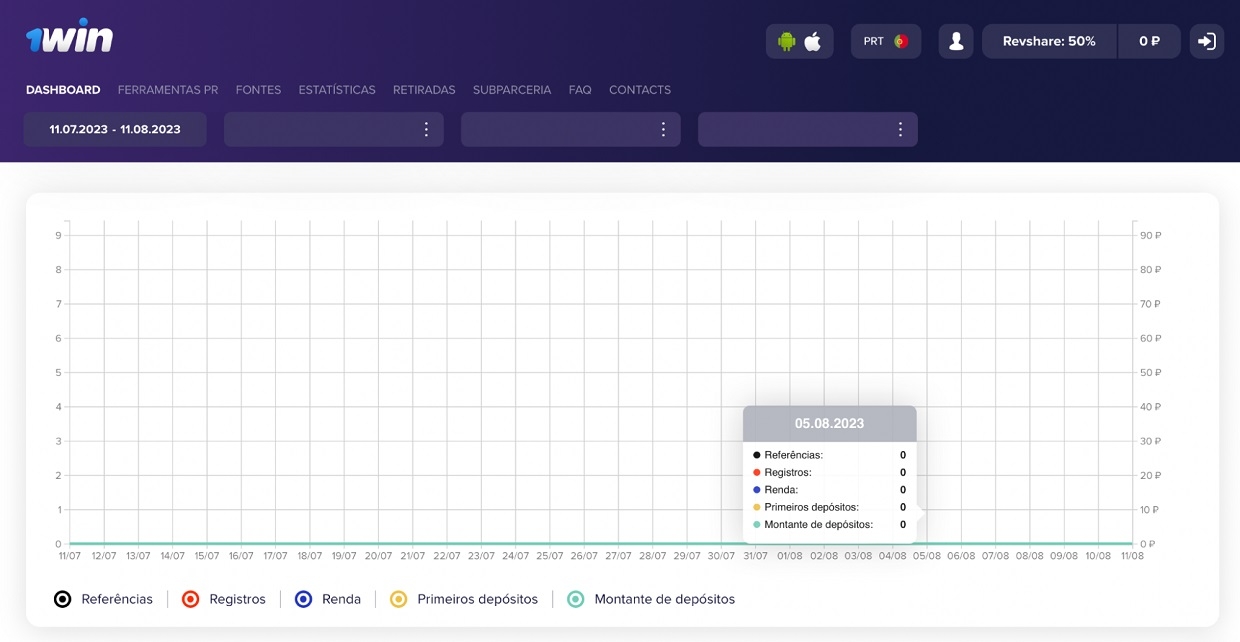Click the Apple app icon

tap(813, 42)
